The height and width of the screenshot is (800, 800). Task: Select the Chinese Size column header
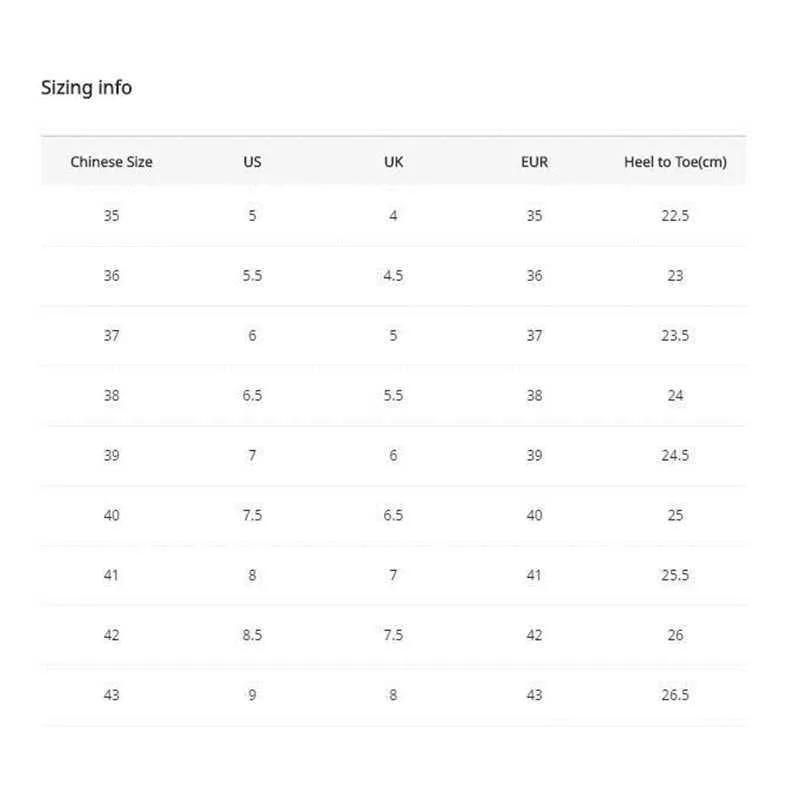tap(111, 162)
